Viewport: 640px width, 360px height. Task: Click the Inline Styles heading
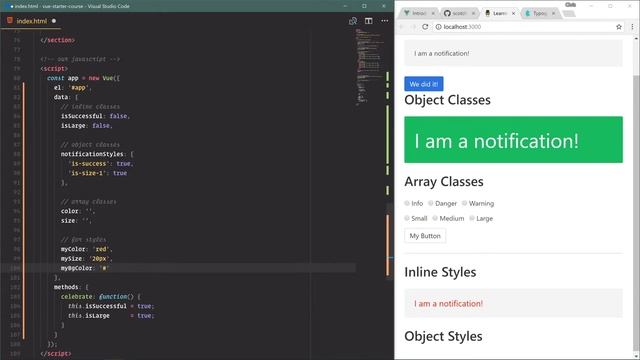click(x=440, y=272)
